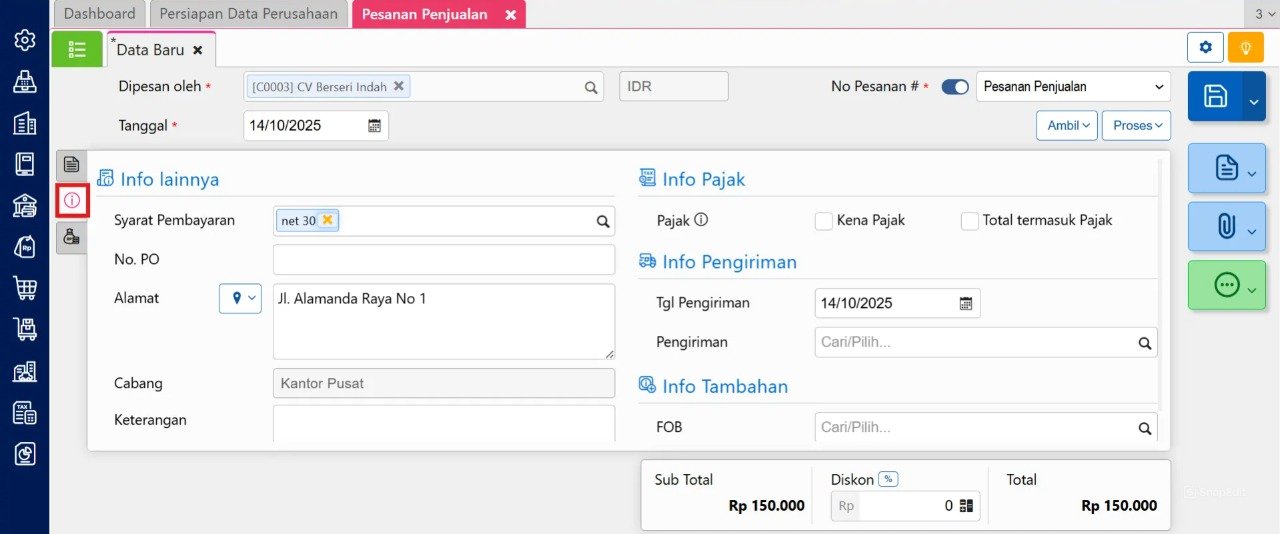1280x534 pixels.
Task: Open the company building module in the sidebar
Action: tap(25, 123)
